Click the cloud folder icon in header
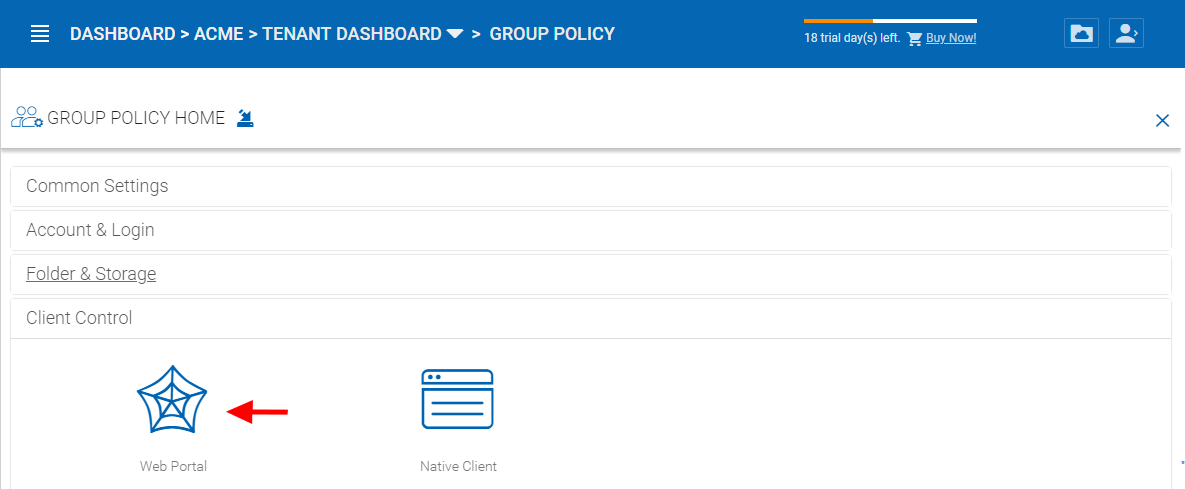 [x=1081, y=34]
